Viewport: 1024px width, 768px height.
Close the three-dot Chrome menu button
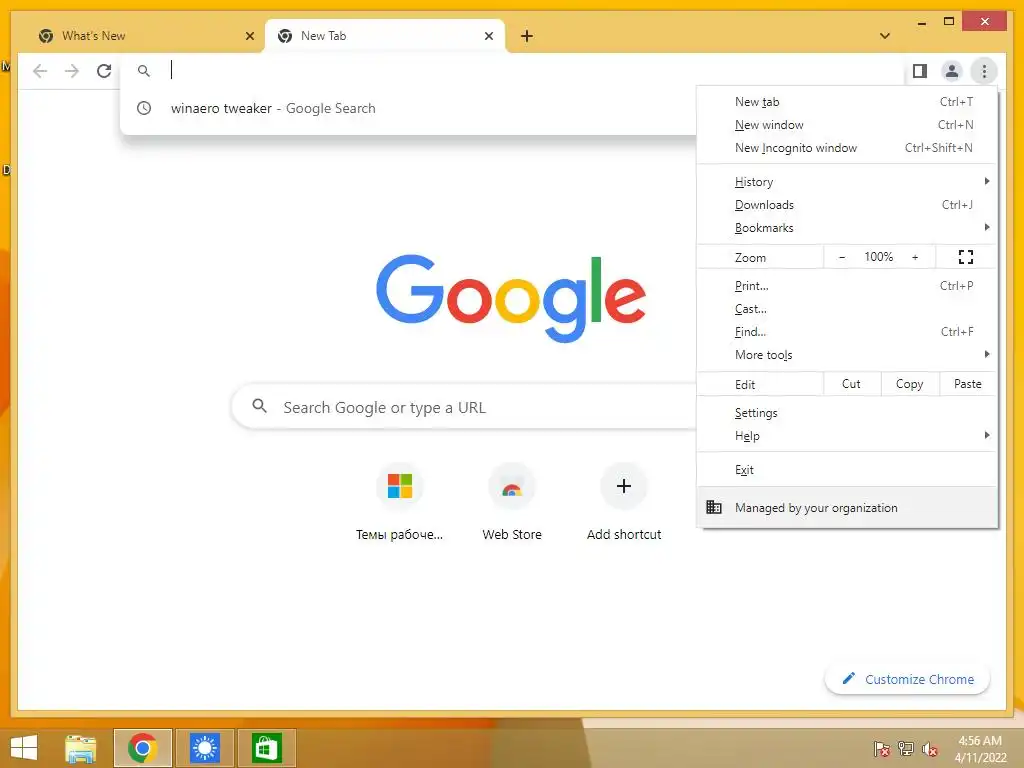point(984,71)
